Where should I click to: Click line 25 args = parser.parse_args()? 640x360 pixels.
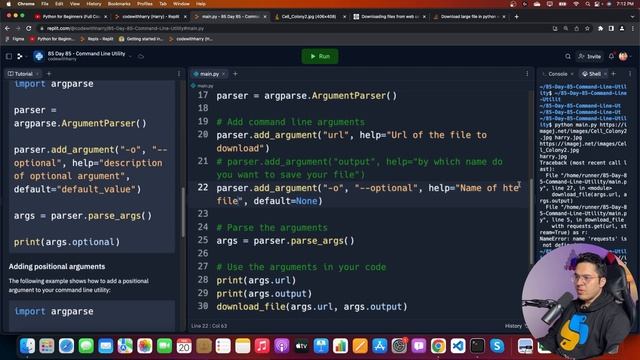click(x=285, y=240)
